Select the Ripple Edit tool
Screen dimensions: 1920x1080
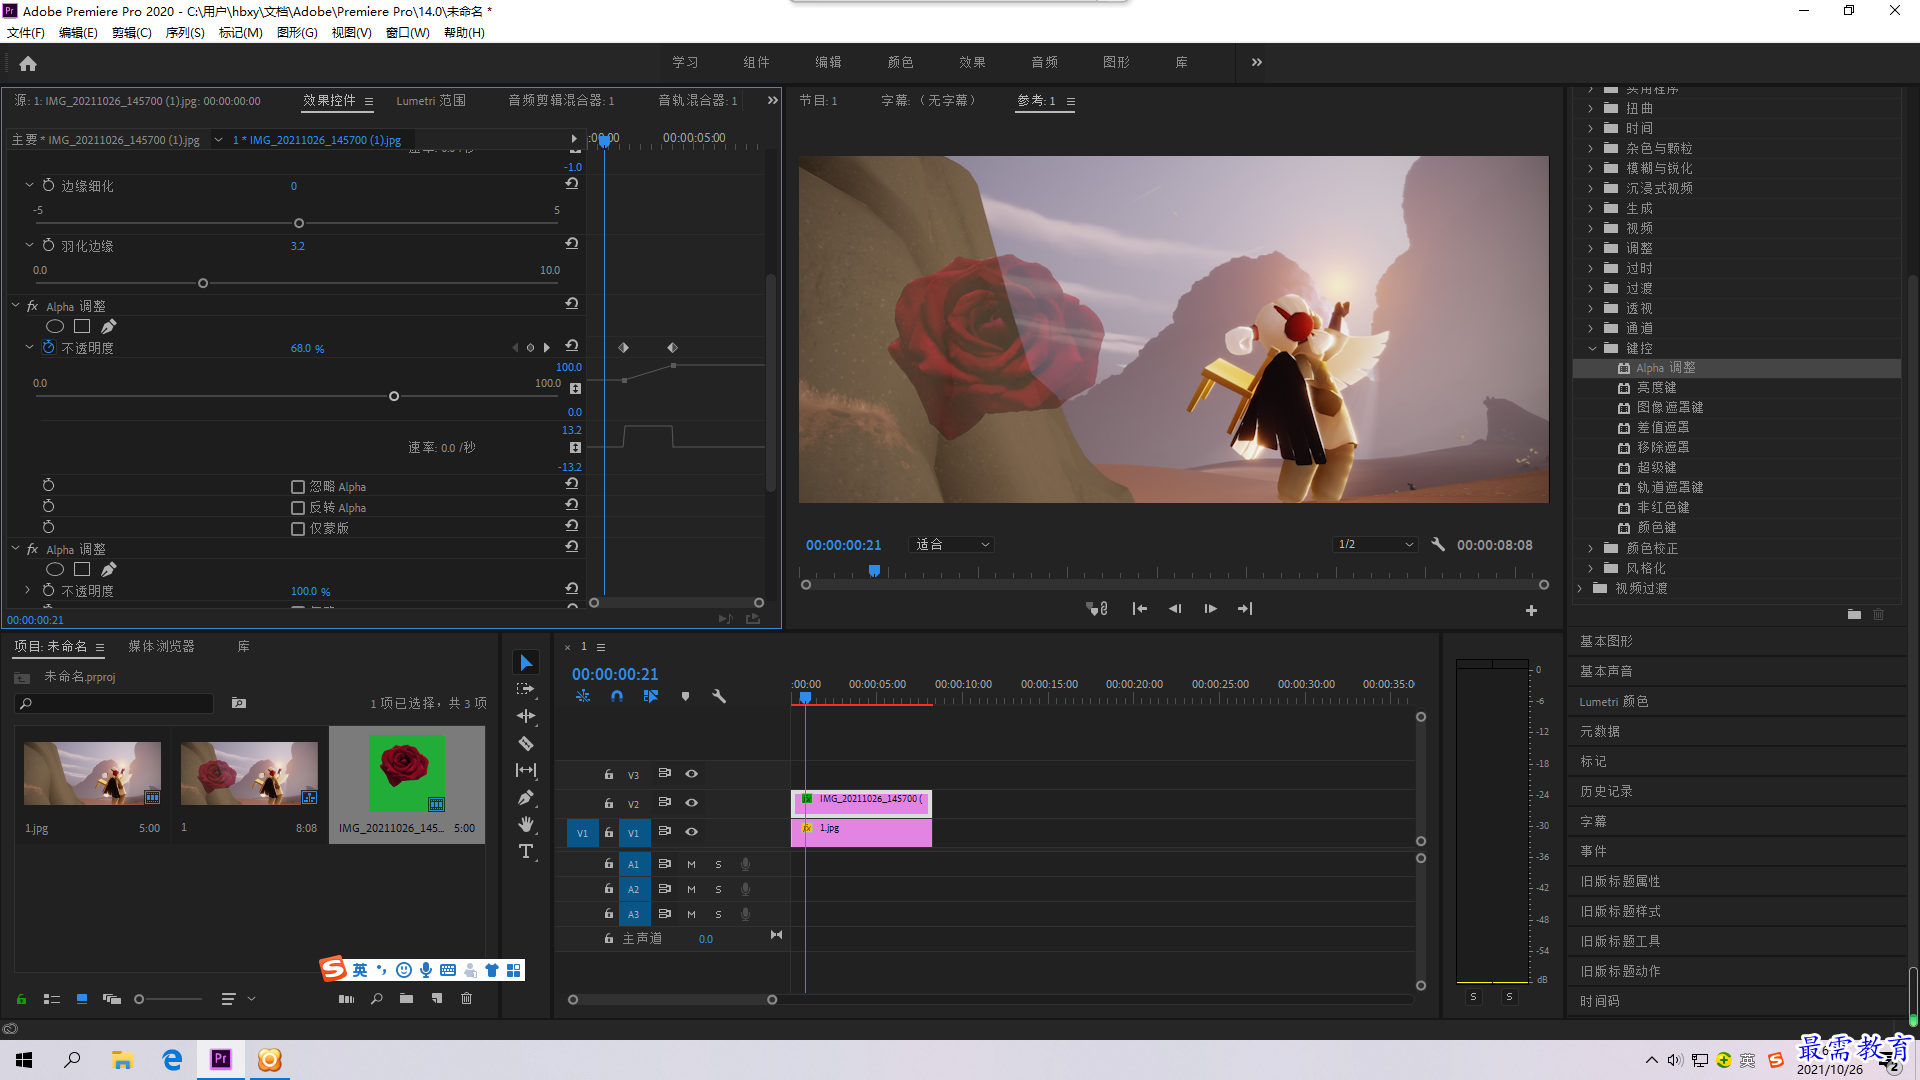[x=526, y=716]
